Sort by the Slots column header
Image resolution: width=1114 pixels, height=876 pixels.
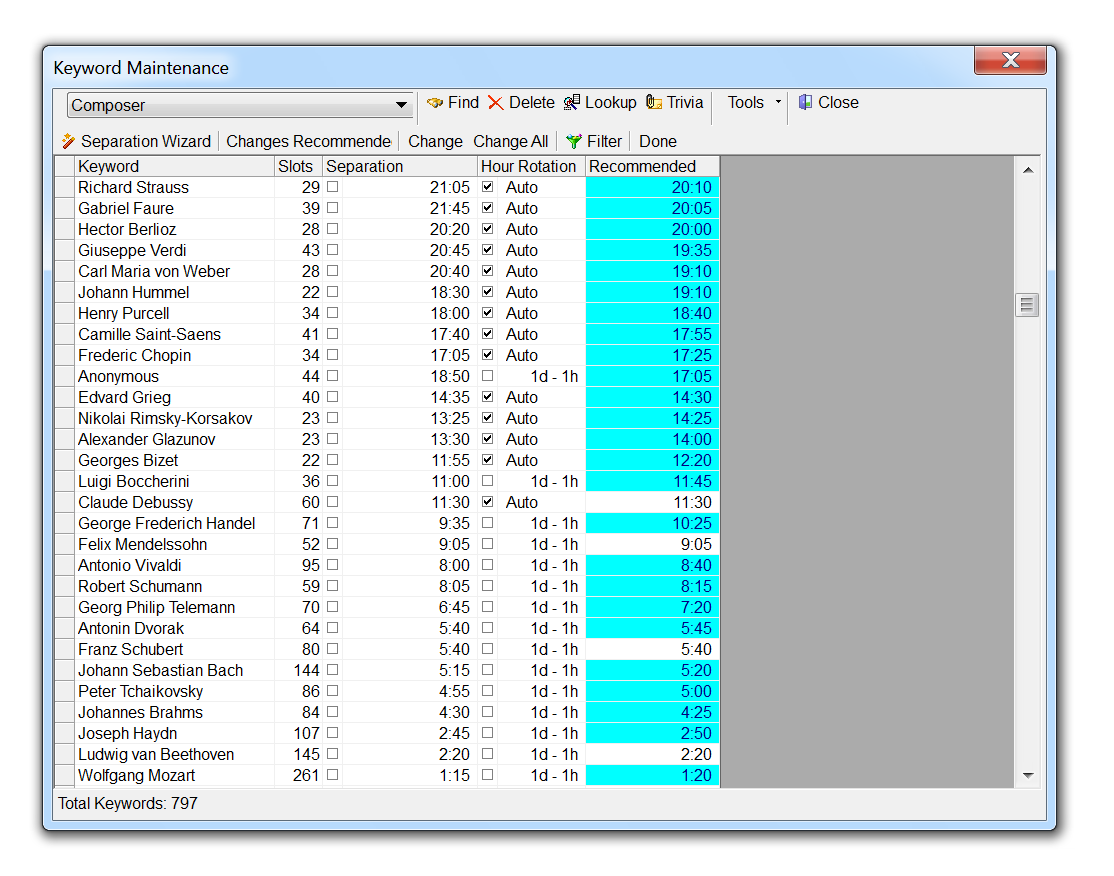(297, 166)
